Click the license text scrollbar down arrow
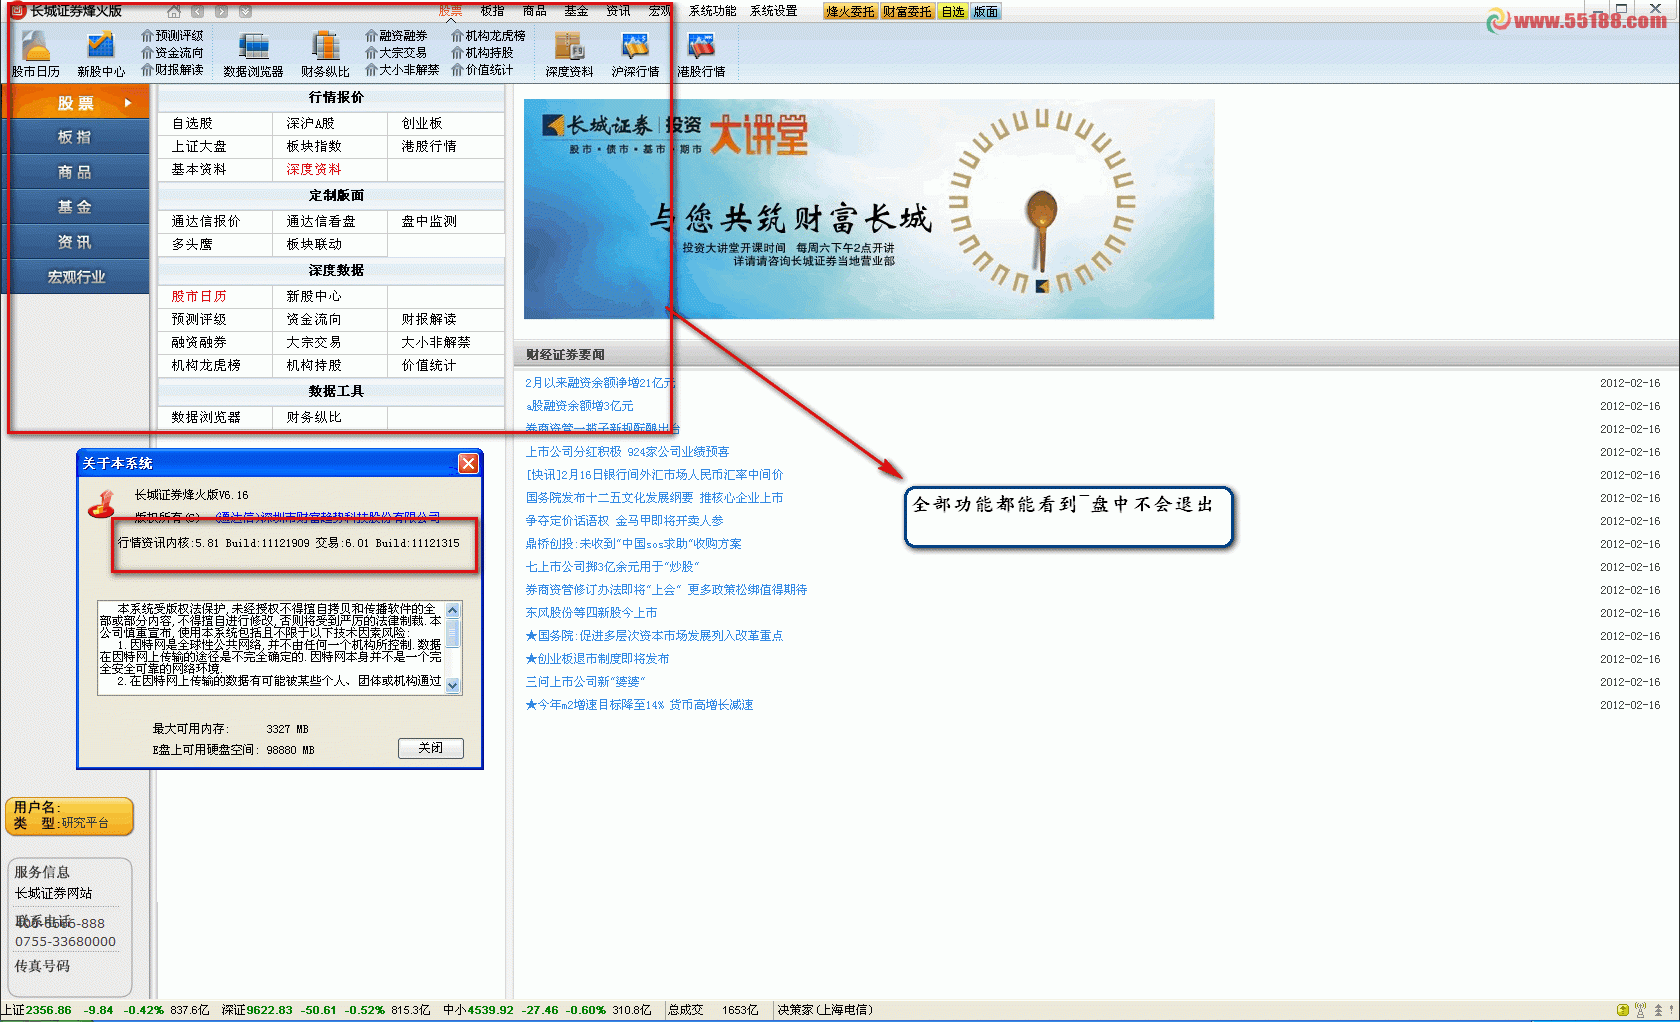Screen dimensions: 1680x1022 (453, 685)
